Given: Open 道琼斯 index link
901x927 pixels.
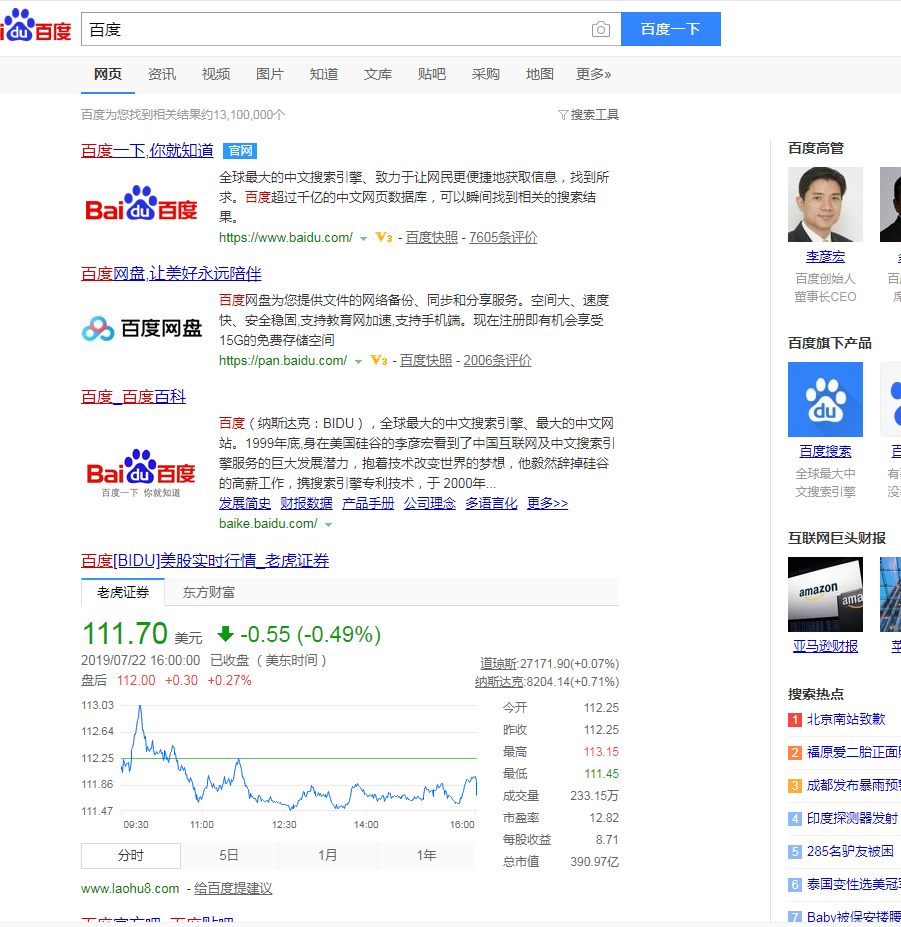Looking at the screenshot, I should tap(498, 664).
